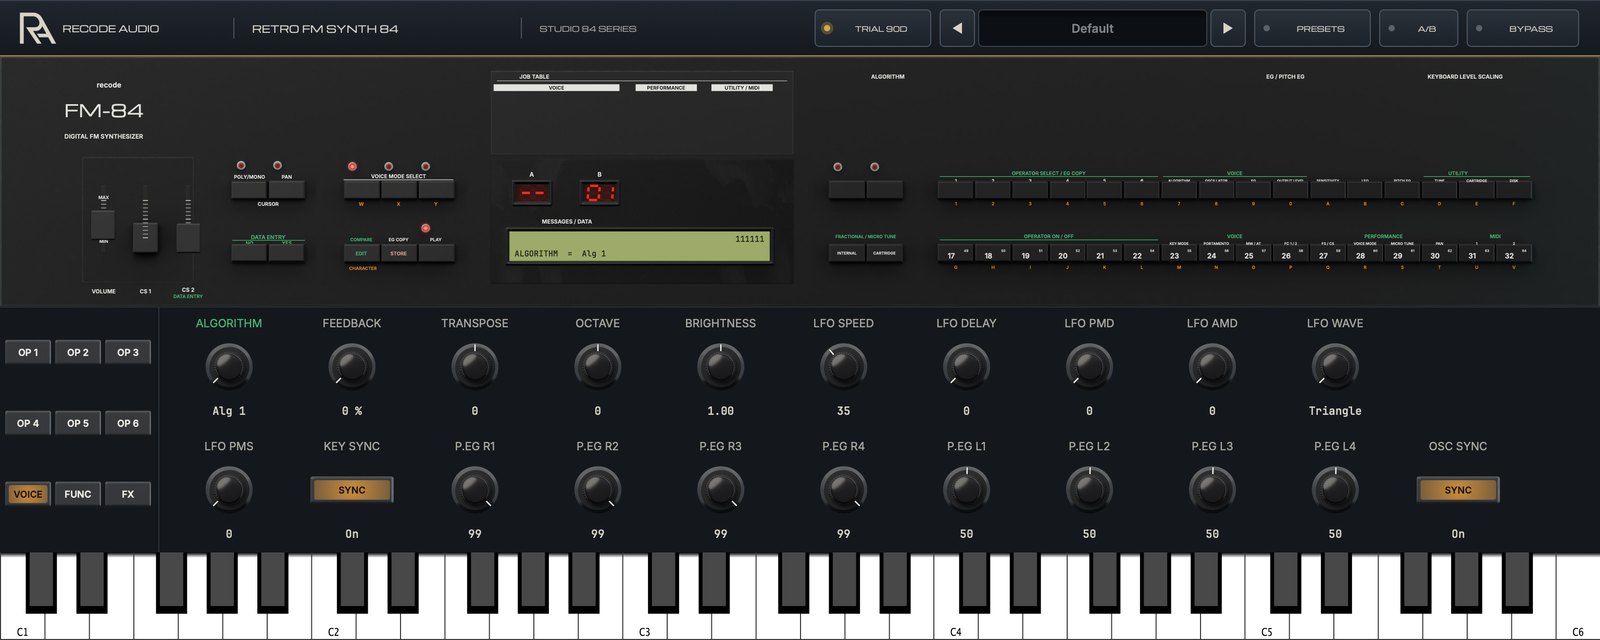Click the LFO Speed knob

pos(844,366)
